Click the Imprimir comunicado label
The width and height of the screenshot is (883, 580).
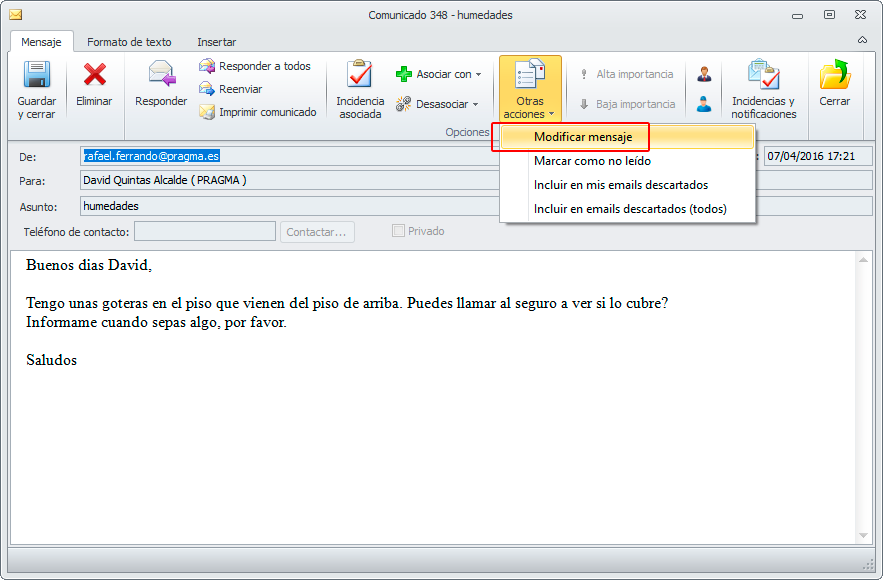pos(267,112)
